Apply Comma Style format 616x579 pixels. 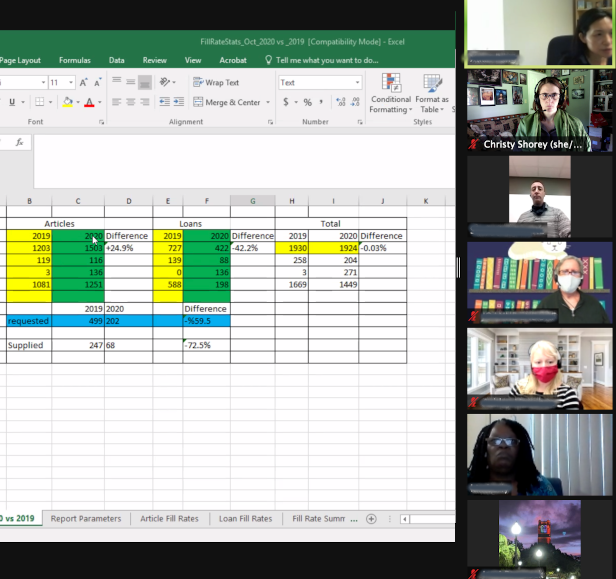click(x=321, y=102)
